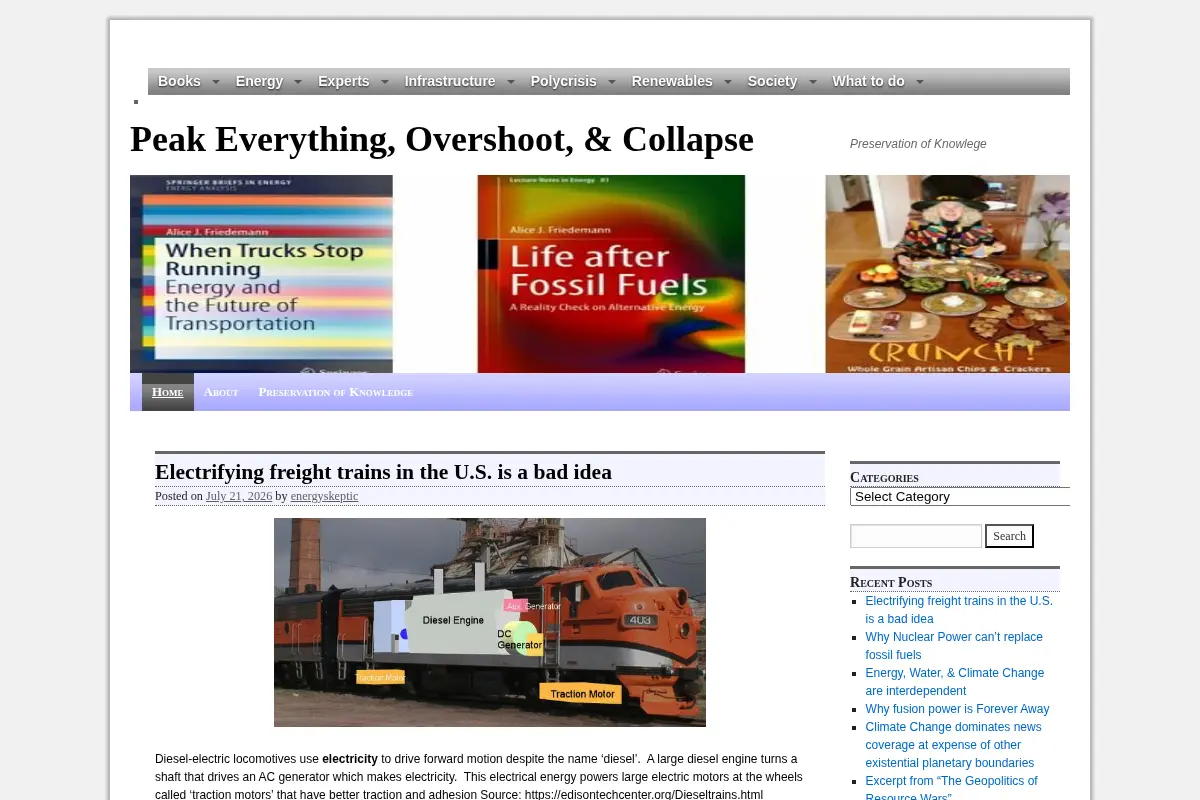Open recent post Climate Change dominates news coverage
The width and height of the screenshot is (1200, 800).
point(954,745)
